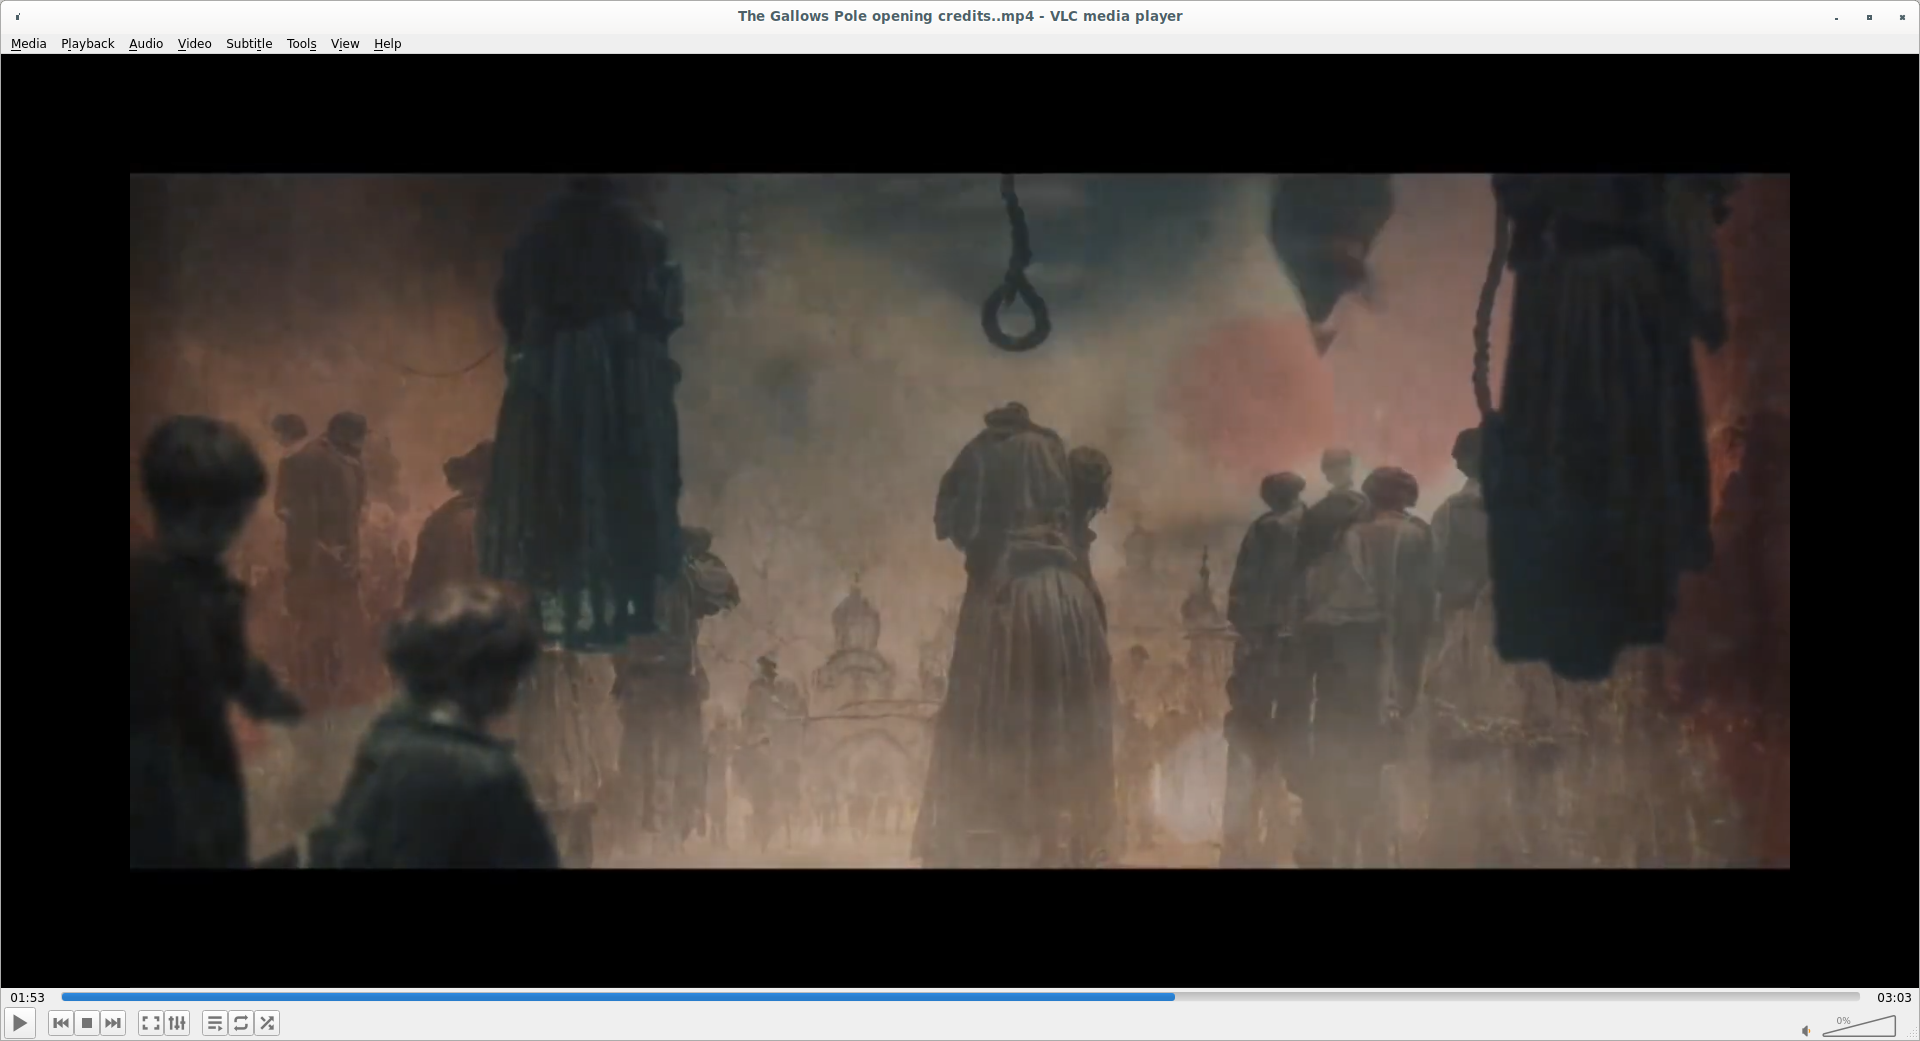
Task: Stop playback with the Stop button
Action: point(87,1023)
